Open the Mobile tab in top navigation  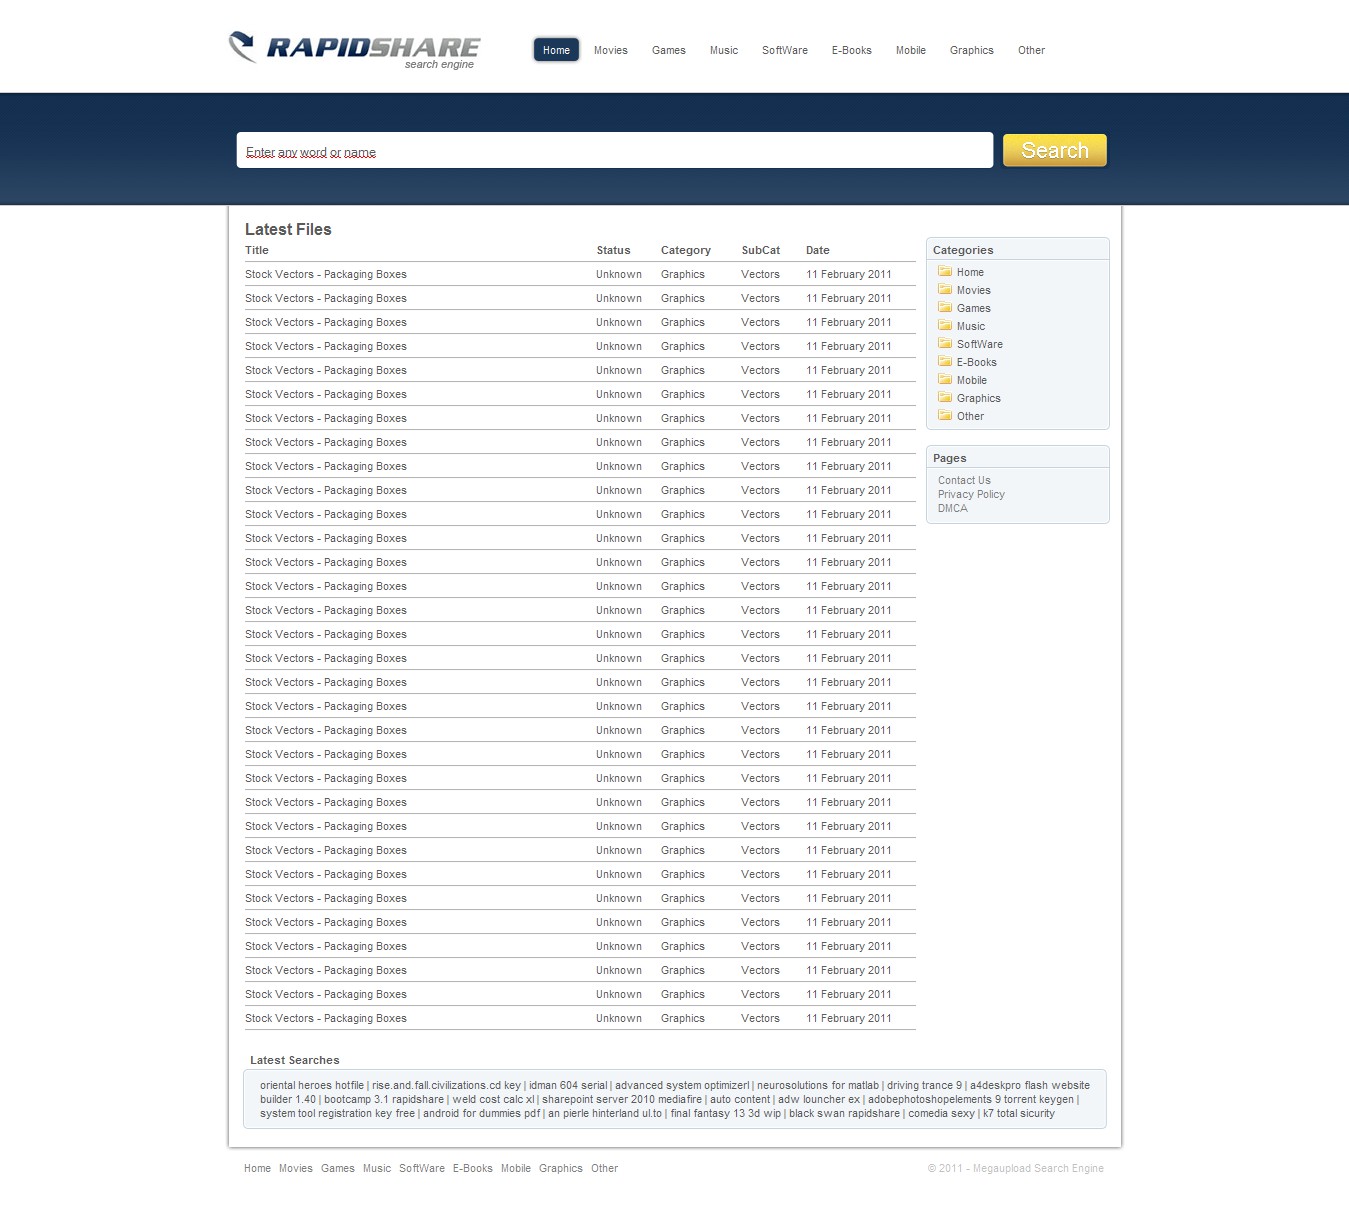pos(911,50)
